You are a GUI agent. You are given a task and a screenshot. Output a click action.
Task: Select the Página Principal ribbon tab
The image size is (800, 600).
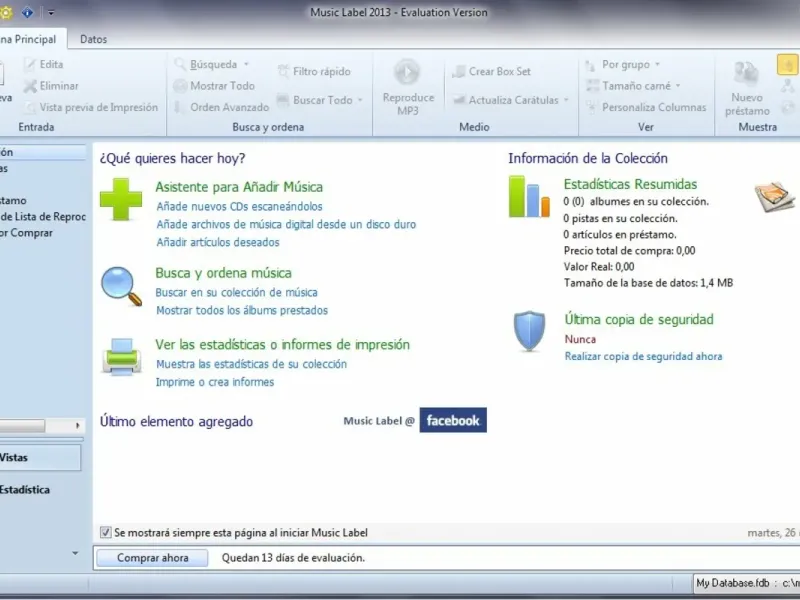tap(31, 39)
